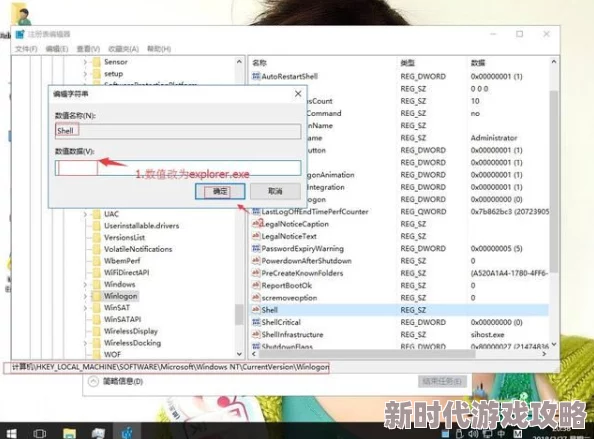Click the tree pane scroll-down arrow
Image resolution: width=594 pixels, height=439 pixels.
[239, 354]
